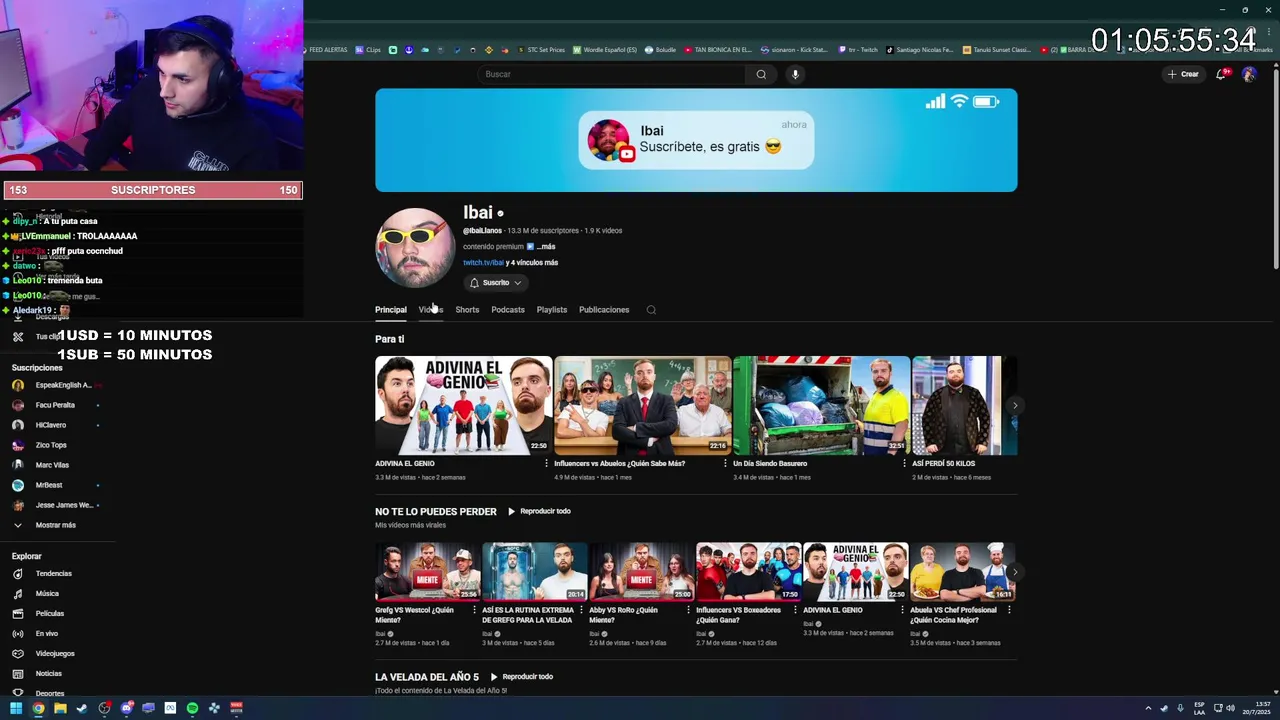Click Reproducir todo for LA VELADA DEL AÑO 5
Viewport: 1280px width, 720px height.
521,677
